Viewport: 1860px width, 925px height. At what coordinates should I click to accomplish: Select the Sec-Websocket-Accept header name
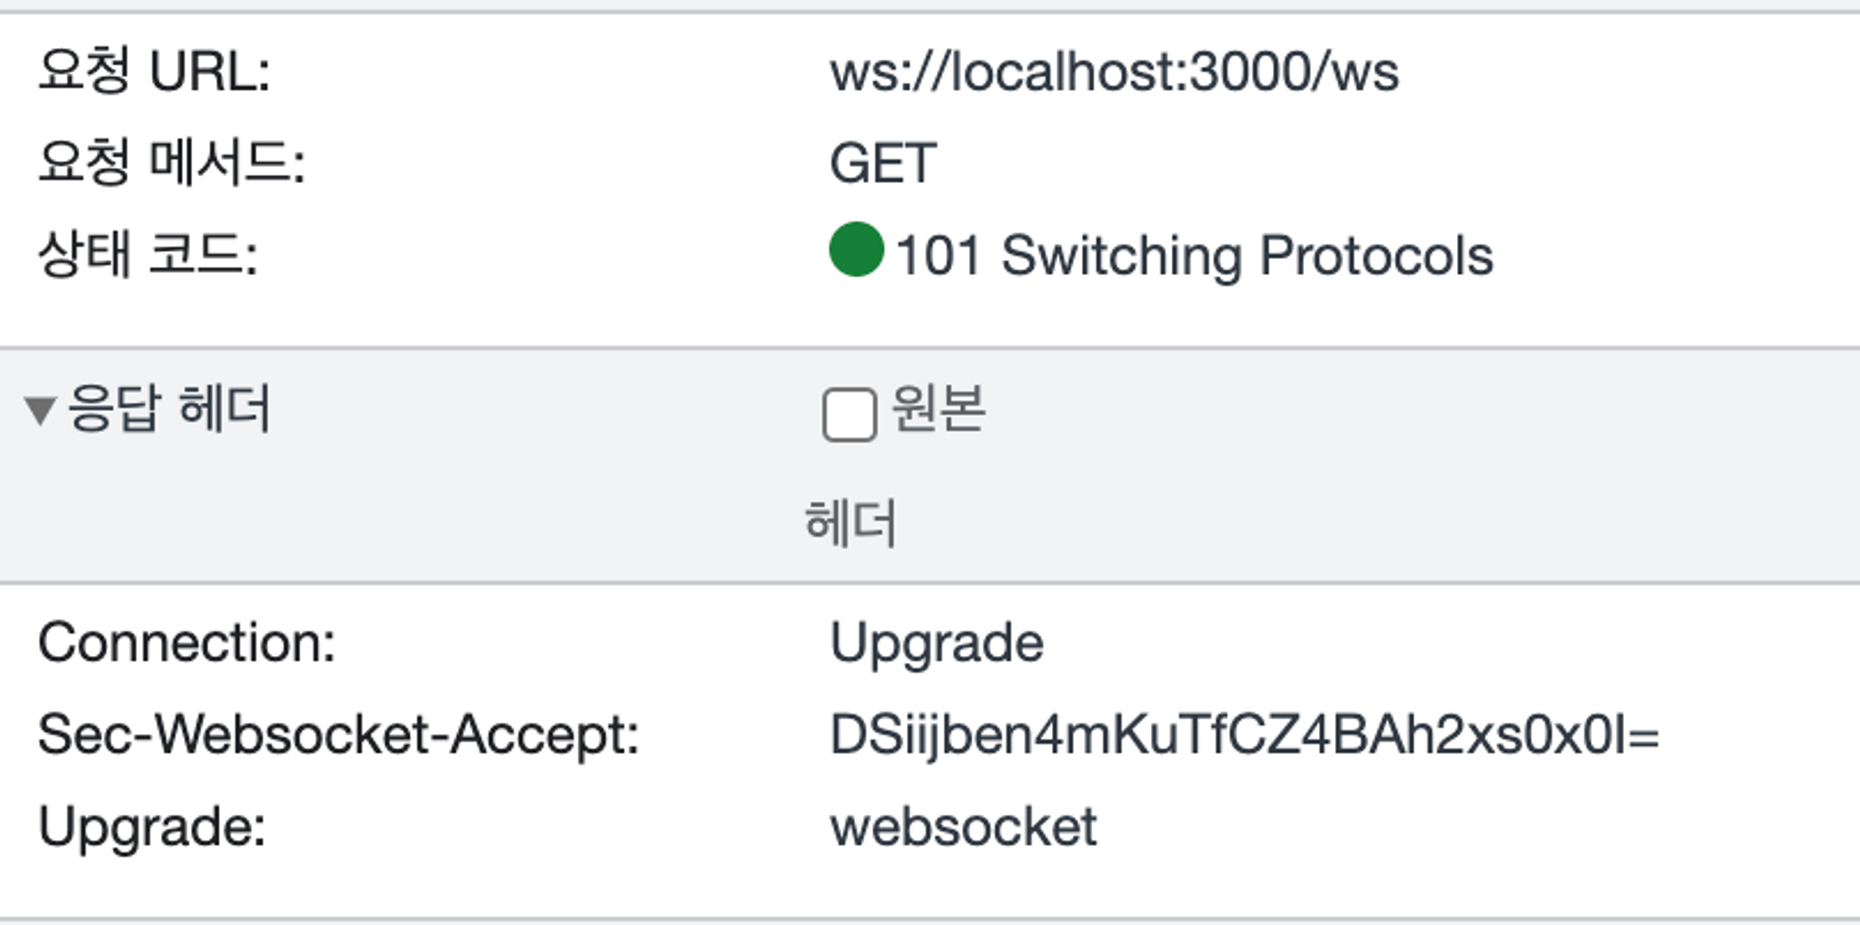pos(339,735)
